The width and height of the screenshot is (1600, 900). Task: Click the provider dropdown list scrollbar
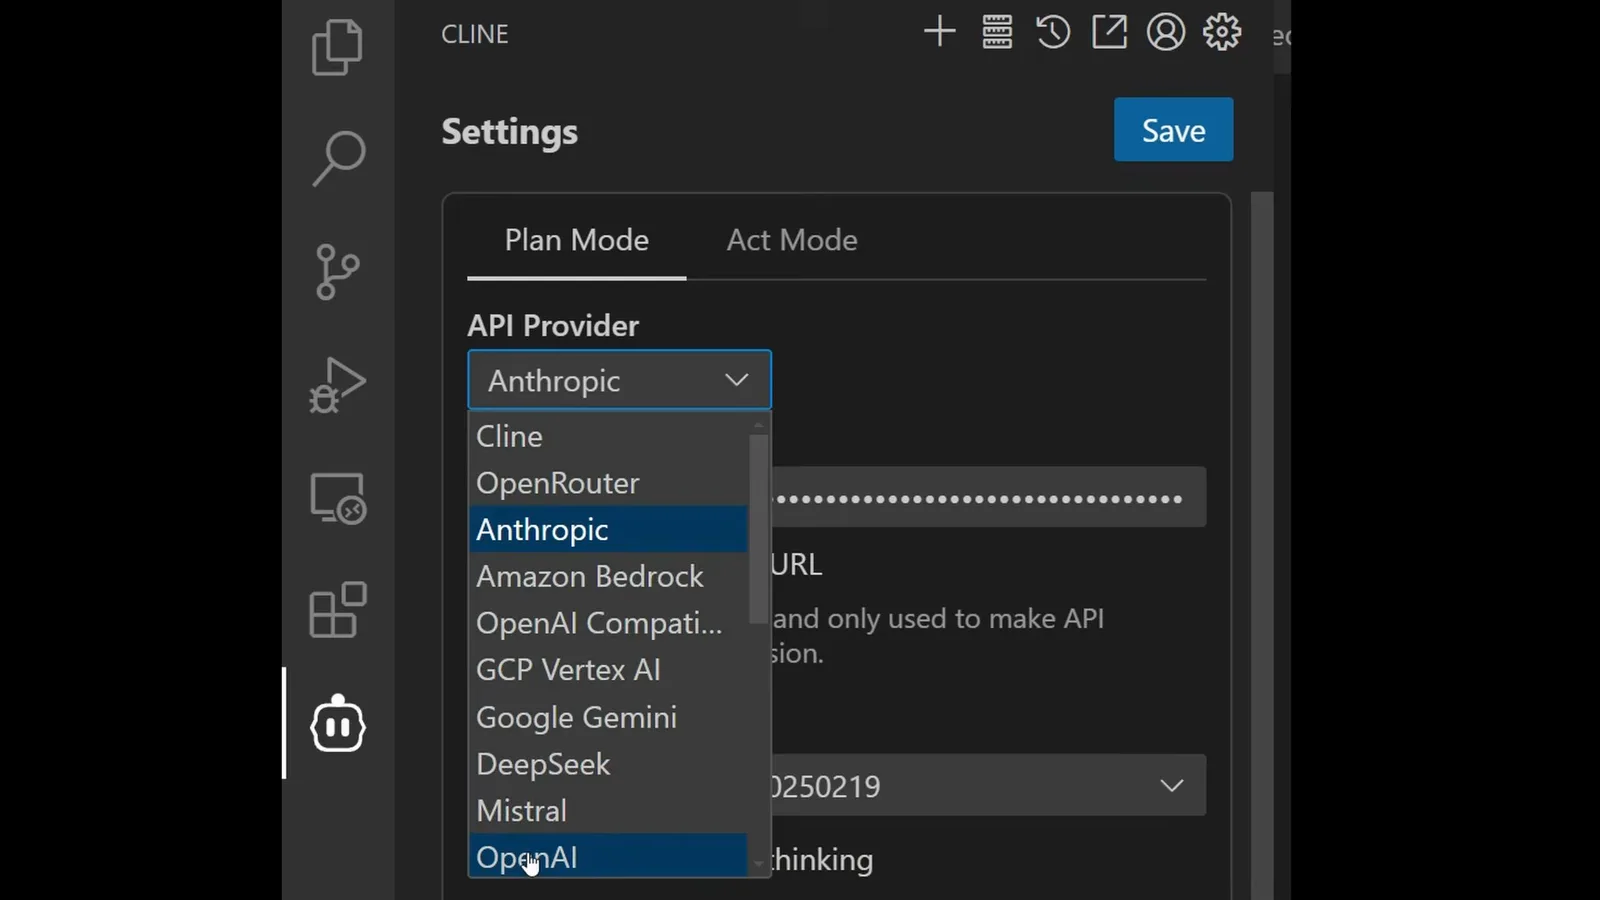[758, 528]
